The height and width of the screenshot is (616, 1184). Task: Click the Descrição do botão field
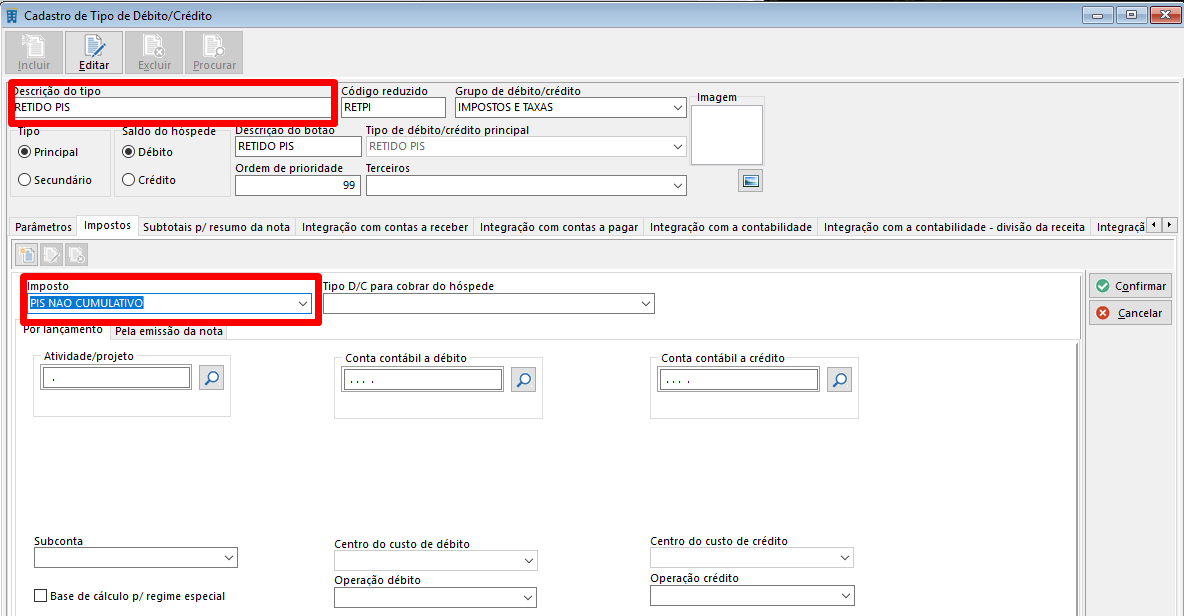298,146
